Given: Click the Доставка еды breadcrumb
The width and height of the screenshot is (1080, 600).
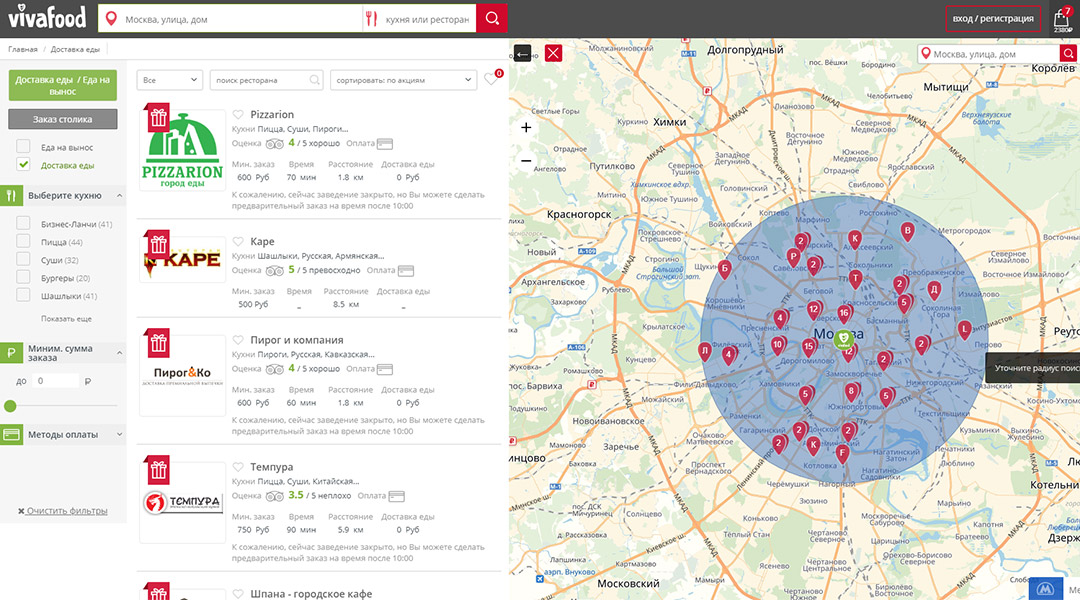Looking at the screenshot, I should tap(75, 50).
